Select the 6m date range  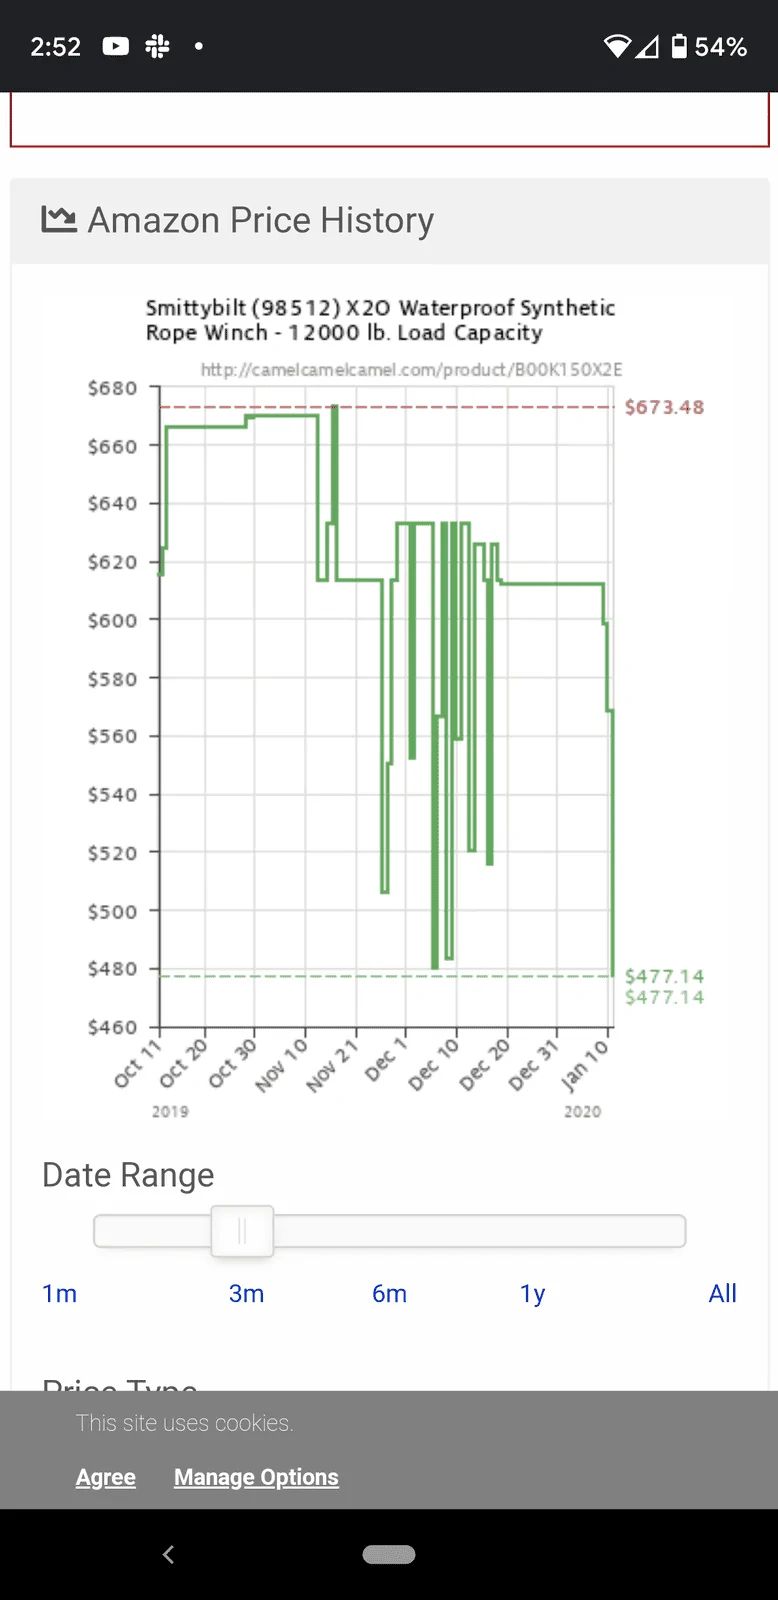[389, 1293]
